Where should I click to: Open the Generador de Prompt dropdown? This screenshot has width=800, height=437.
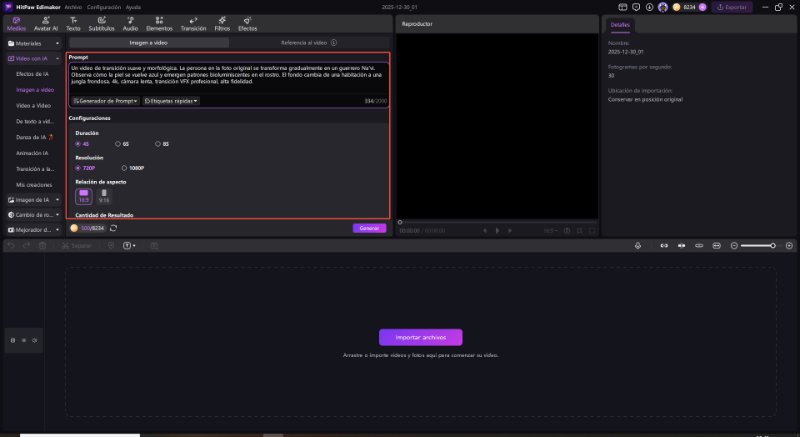pyautogui.click(x=105, y=100)
